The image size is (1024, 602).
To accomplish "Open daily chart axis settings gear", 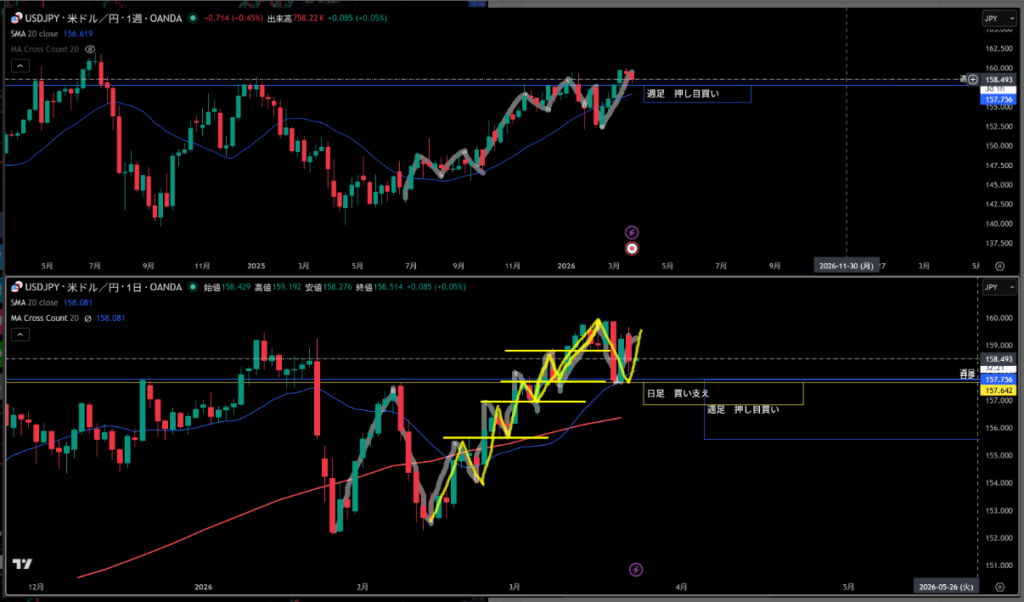I will (1000, 586).
